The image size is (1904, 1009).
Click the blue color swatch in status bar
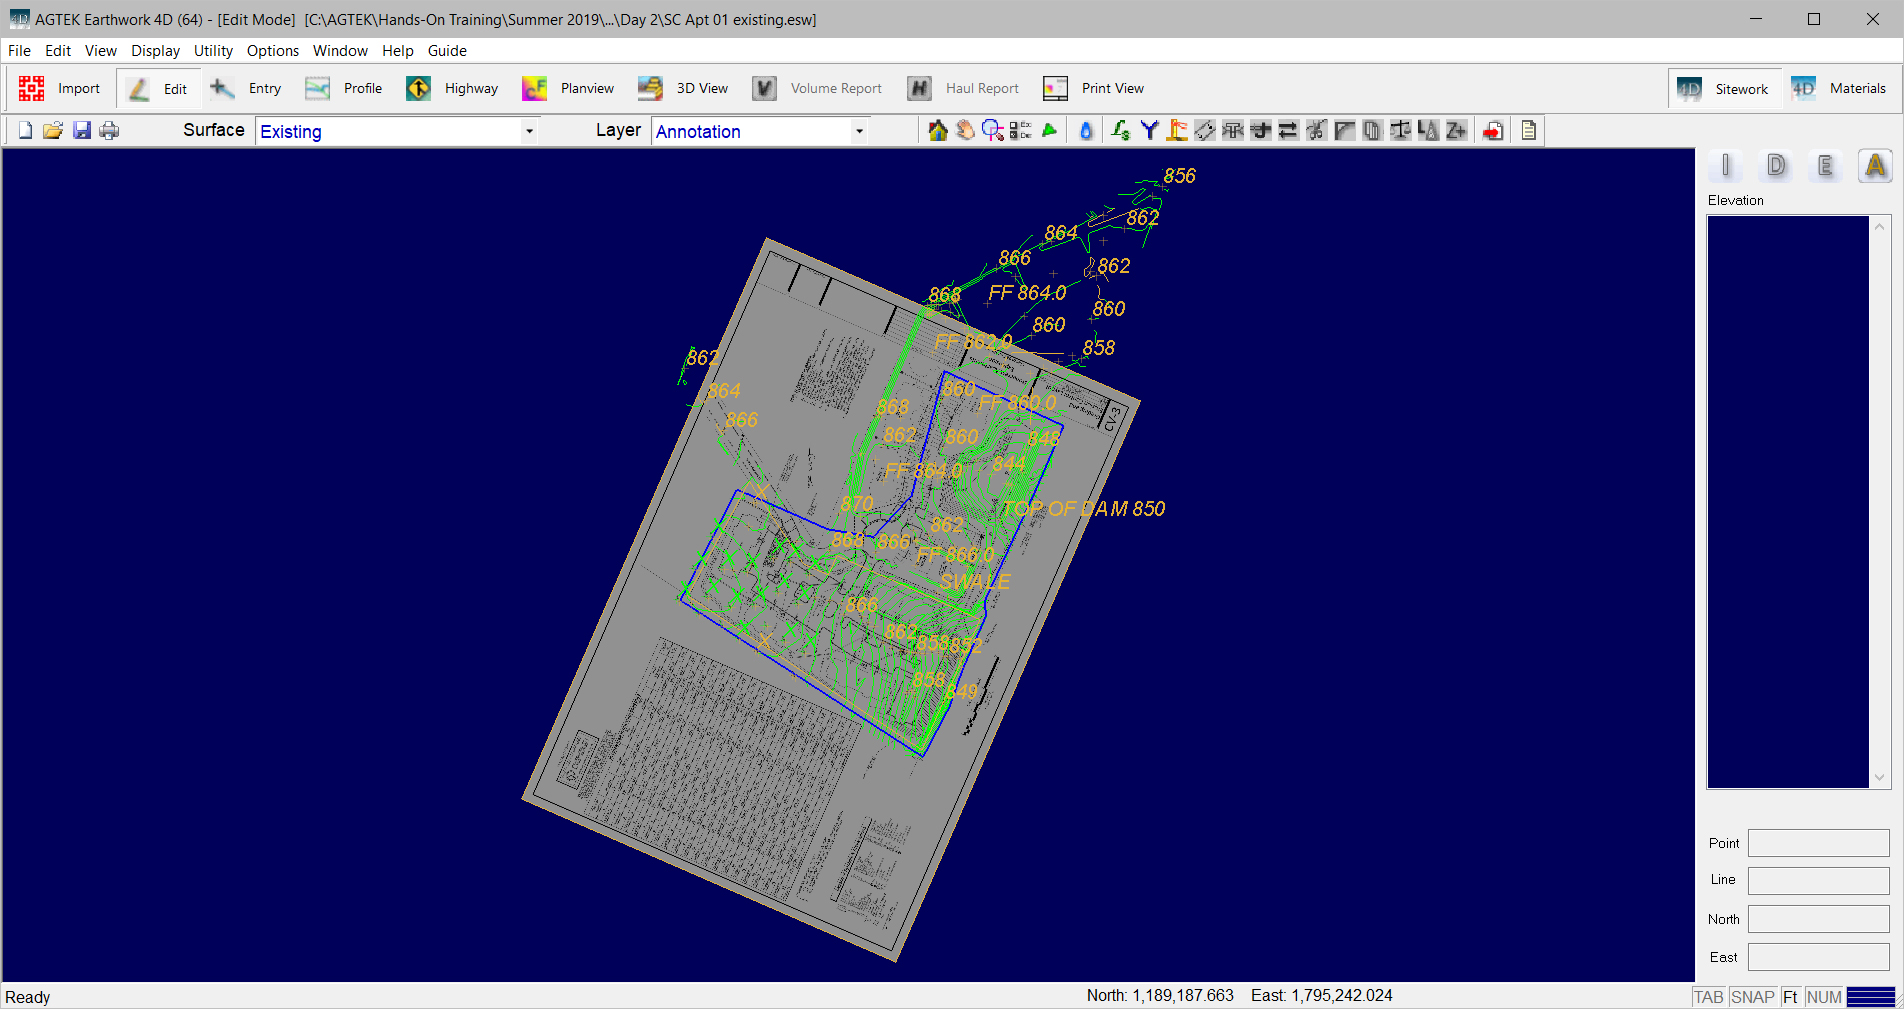(x=1870, y=997)
